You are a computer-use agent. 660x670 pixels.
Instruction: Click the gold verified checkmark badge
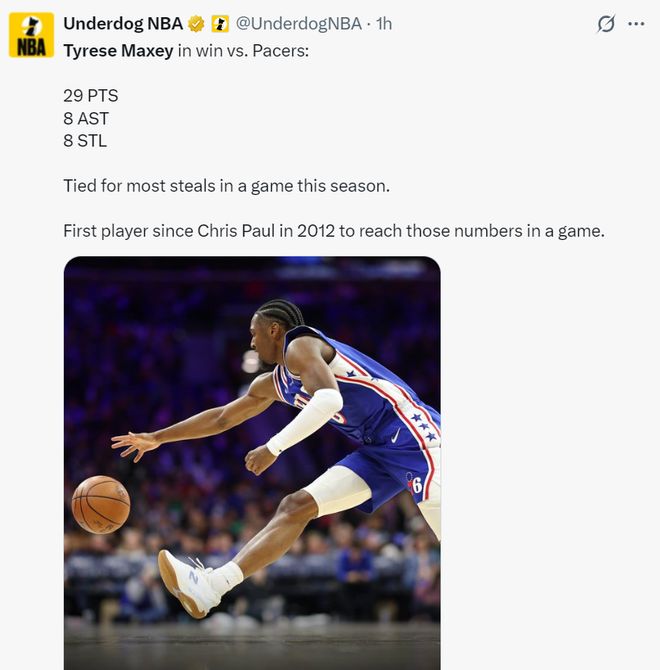(x=196, y=24)
